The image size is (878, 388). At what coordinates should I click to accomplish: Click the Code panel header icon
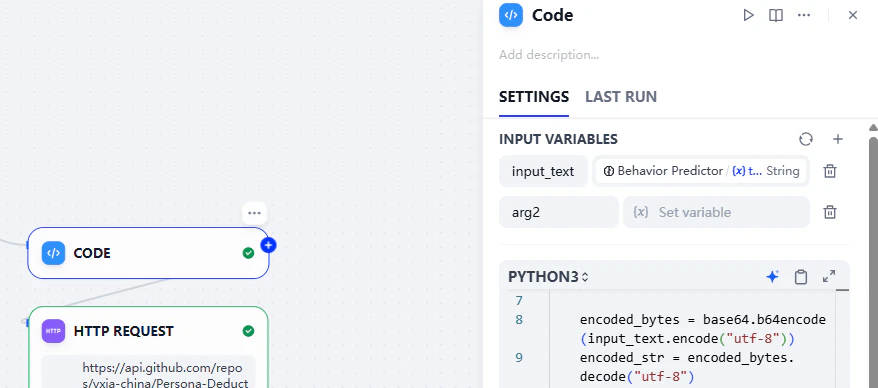coord(511,15)
